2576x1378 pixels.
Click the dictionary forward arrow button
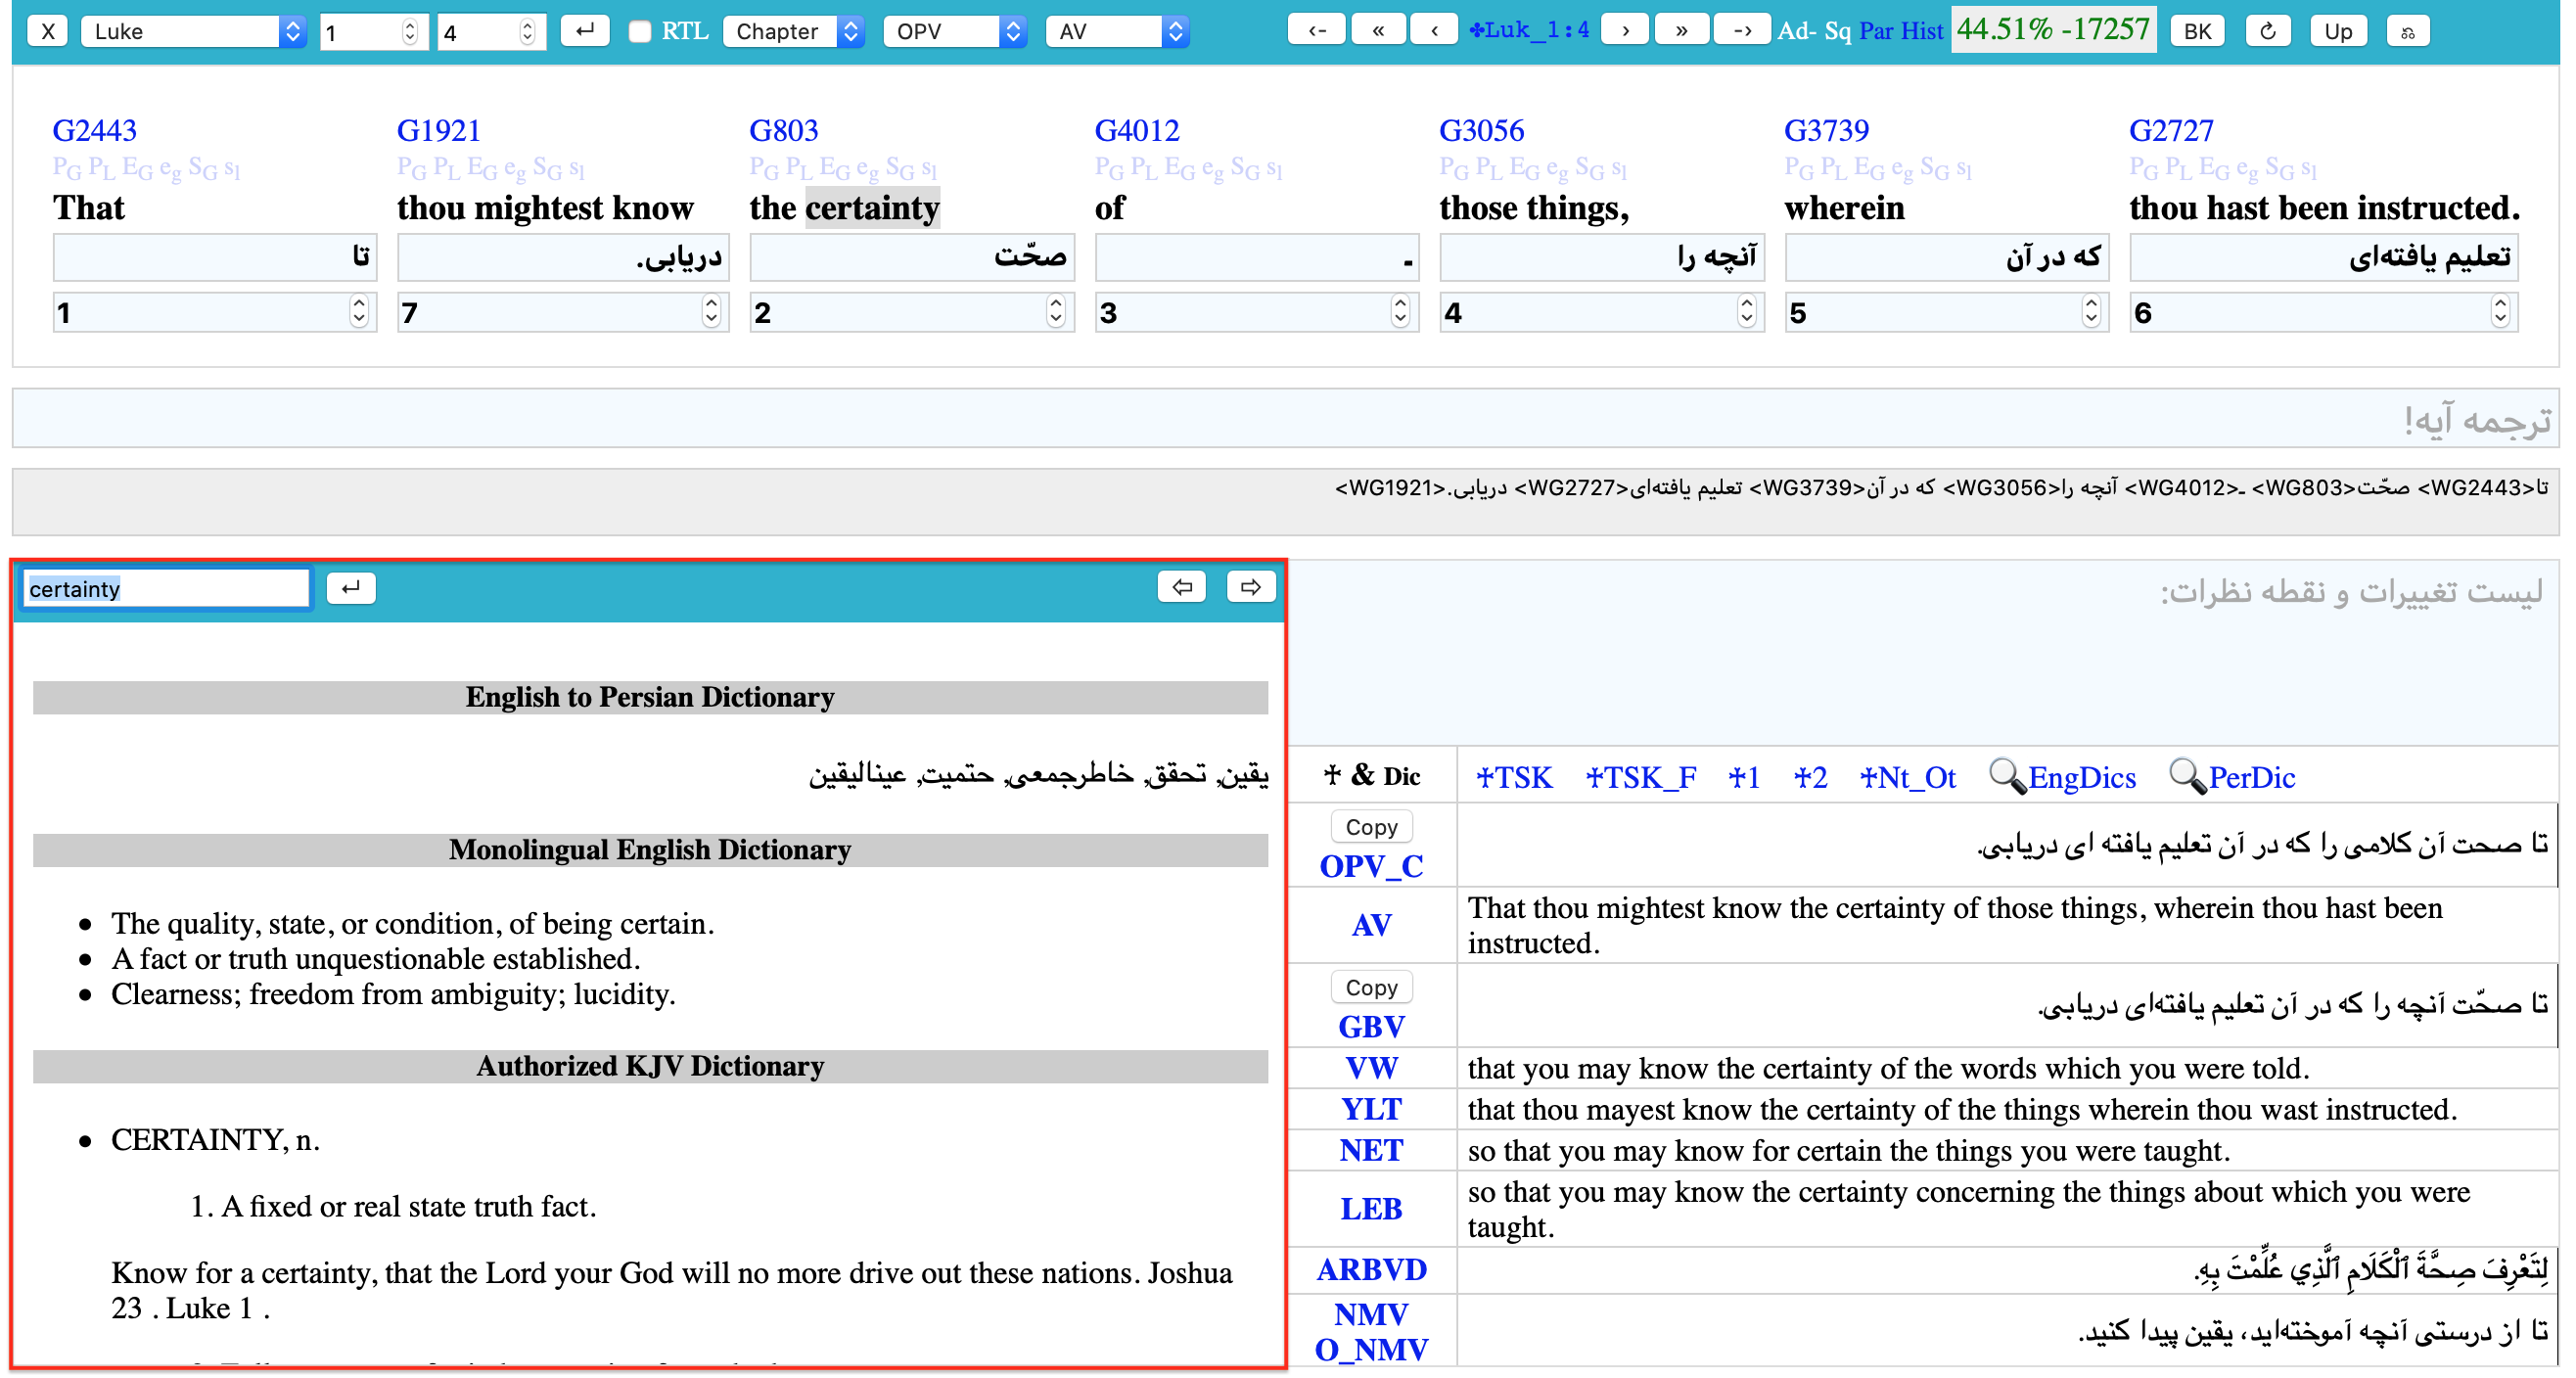[x=1250, y=587]
